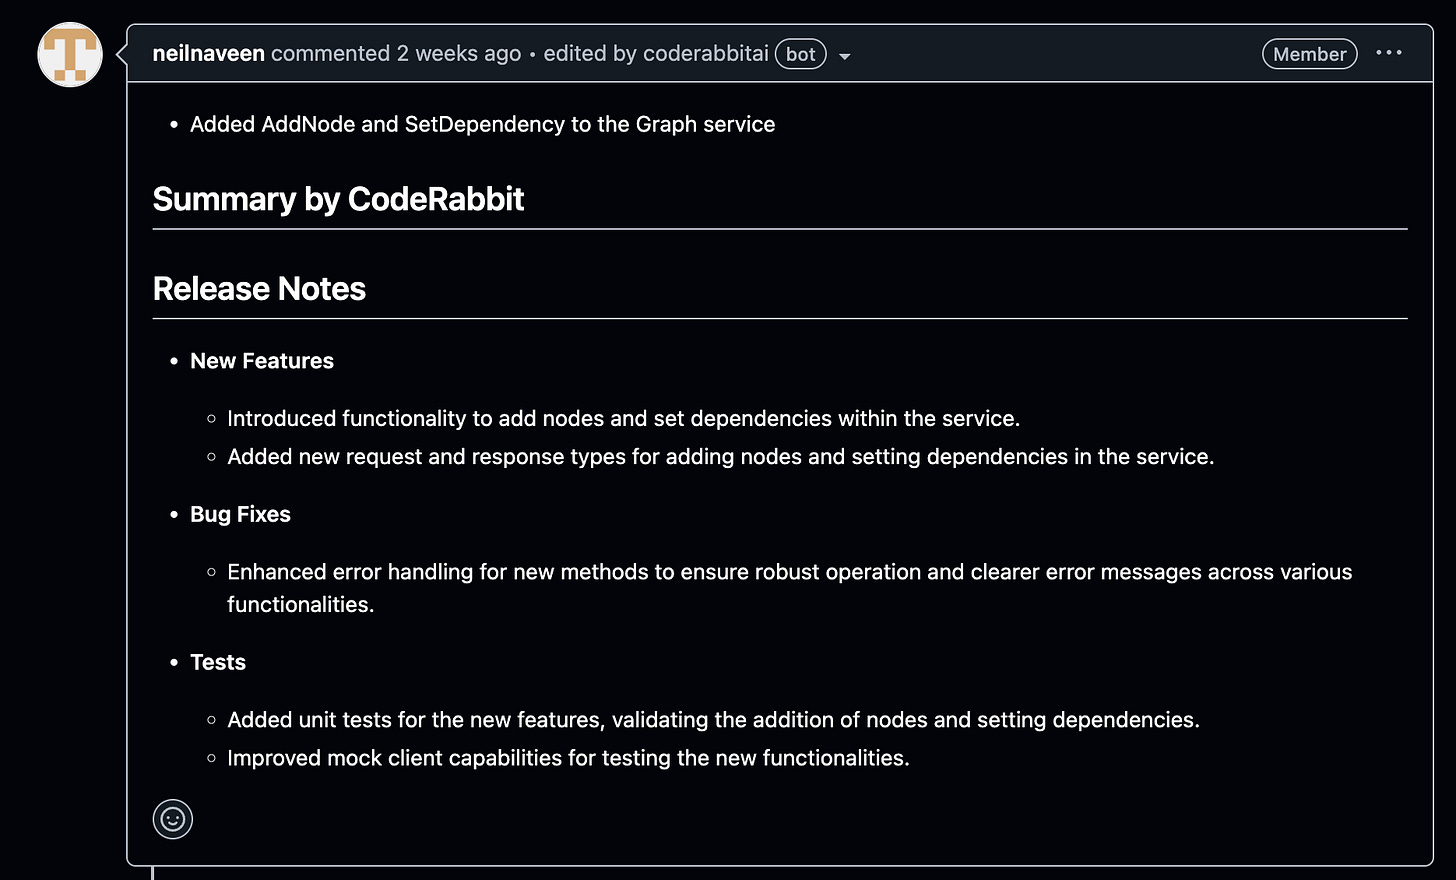The image size is (1456, 880).
Task: Click the avatar thumbnail beside the comment
Action: click(69, 55)
